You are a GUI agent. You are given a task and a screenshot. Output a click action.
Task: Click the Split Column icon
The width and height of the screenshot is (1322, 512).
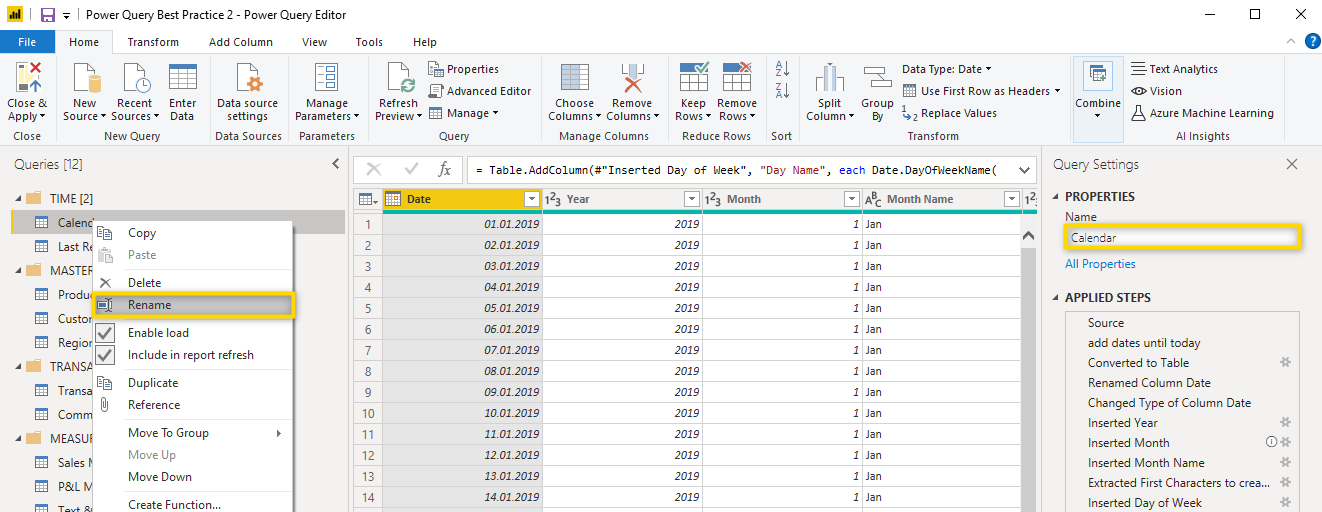point(829,78)
